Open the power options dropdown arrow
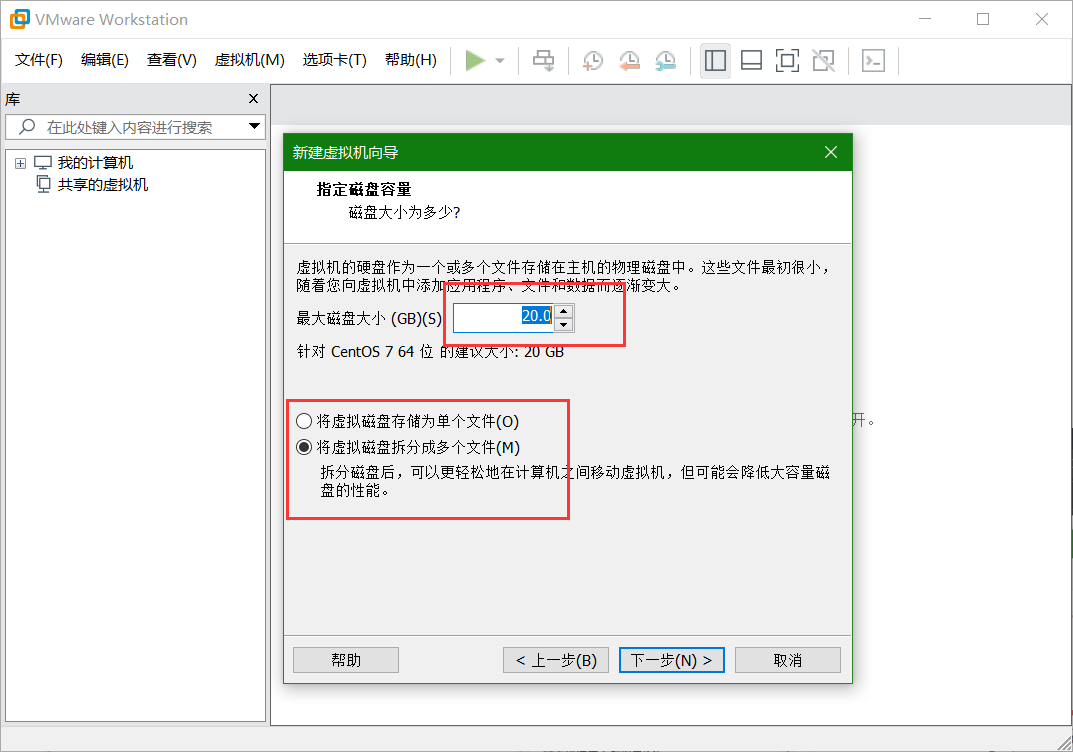 point(500,61)
